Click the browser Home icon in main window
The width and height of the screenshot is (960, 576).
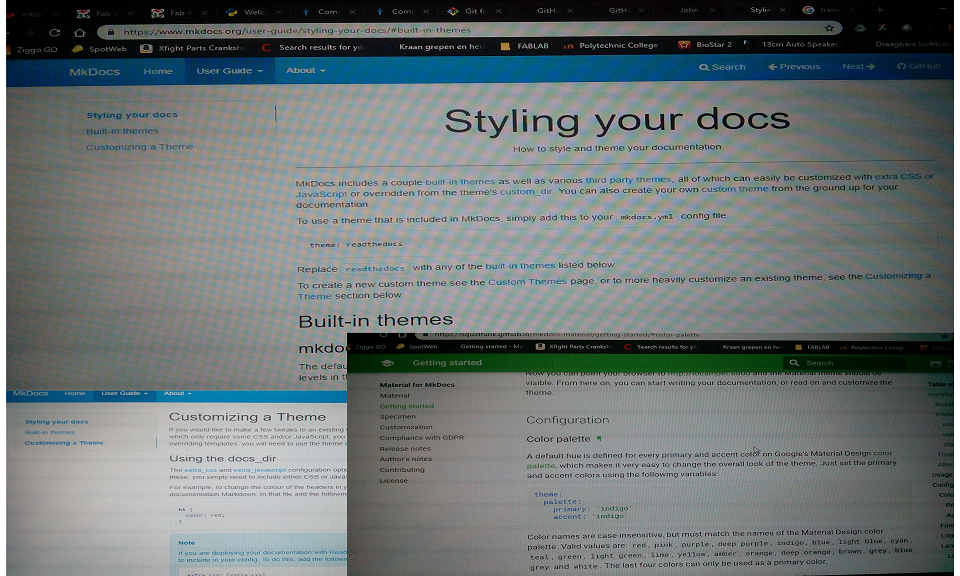(80, 32)
